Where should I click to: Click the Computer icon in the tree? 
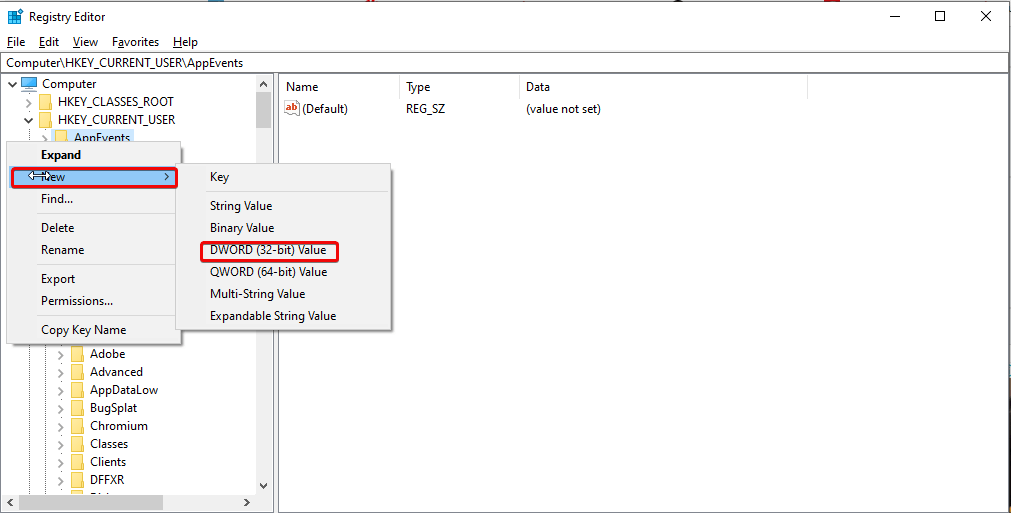click(29, 84)
